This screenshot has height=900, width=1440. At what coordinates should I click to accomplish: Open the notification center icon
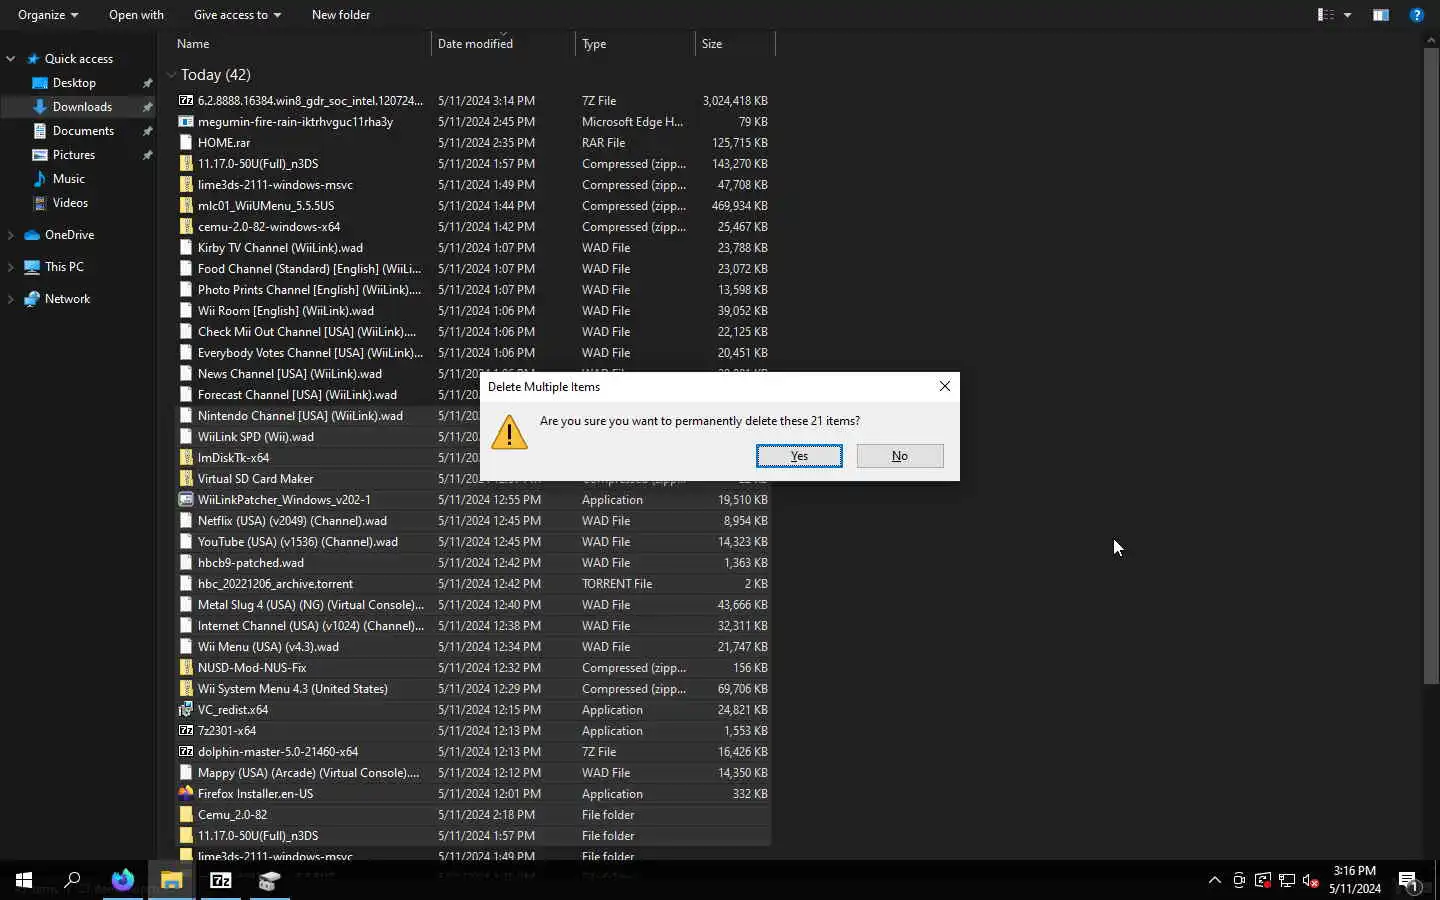pos(1409,881)
